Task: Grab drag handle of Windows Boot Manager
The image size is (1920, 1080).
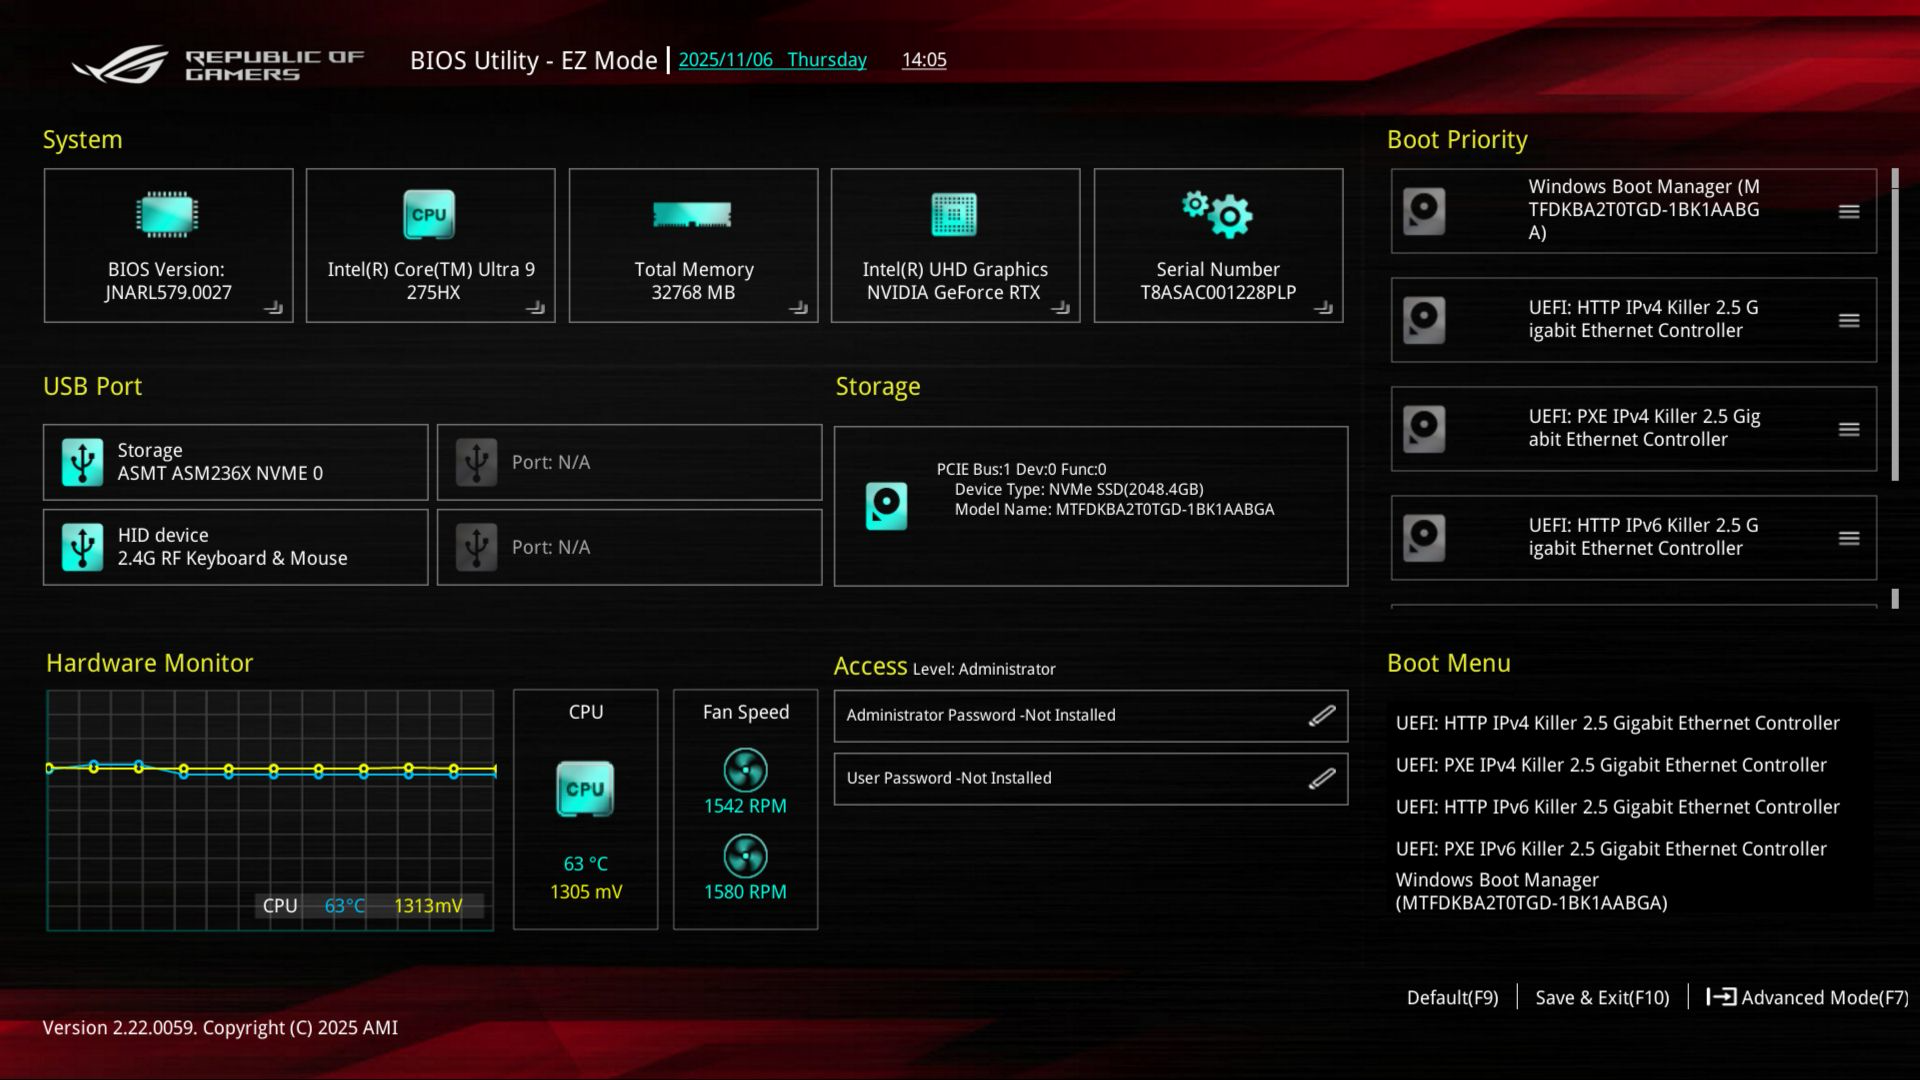Action: tap(1848, 211)
